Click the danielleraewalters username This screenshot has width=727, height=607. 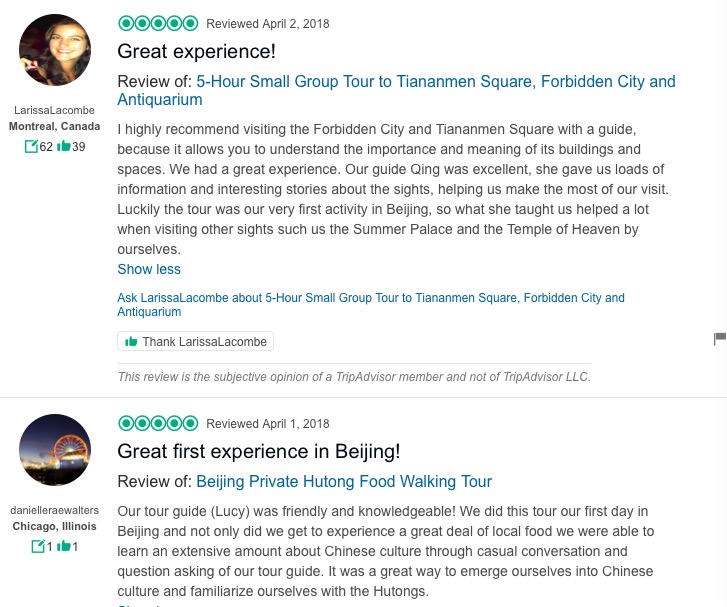[x=55, y=511]
